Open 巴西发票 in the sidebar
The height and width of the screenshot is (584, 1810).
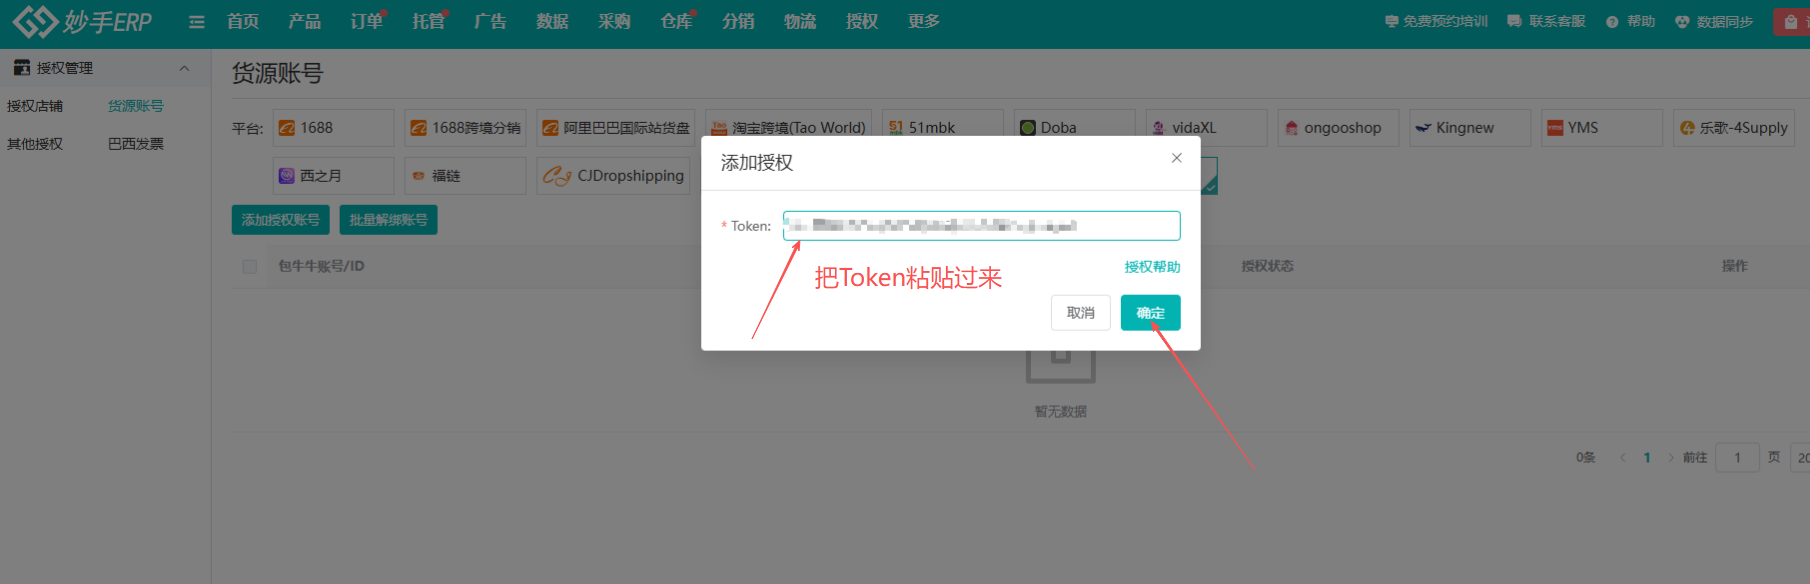point(136,144)
